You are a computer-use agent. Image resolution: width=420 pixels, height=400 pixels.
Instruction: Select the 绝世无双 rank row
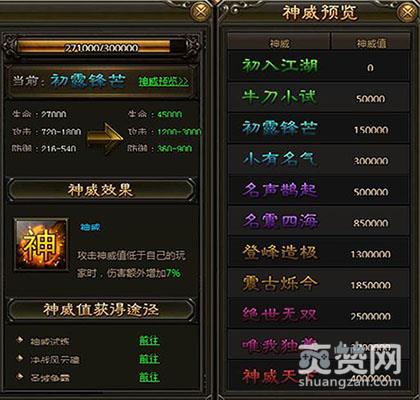click(319, 314)
